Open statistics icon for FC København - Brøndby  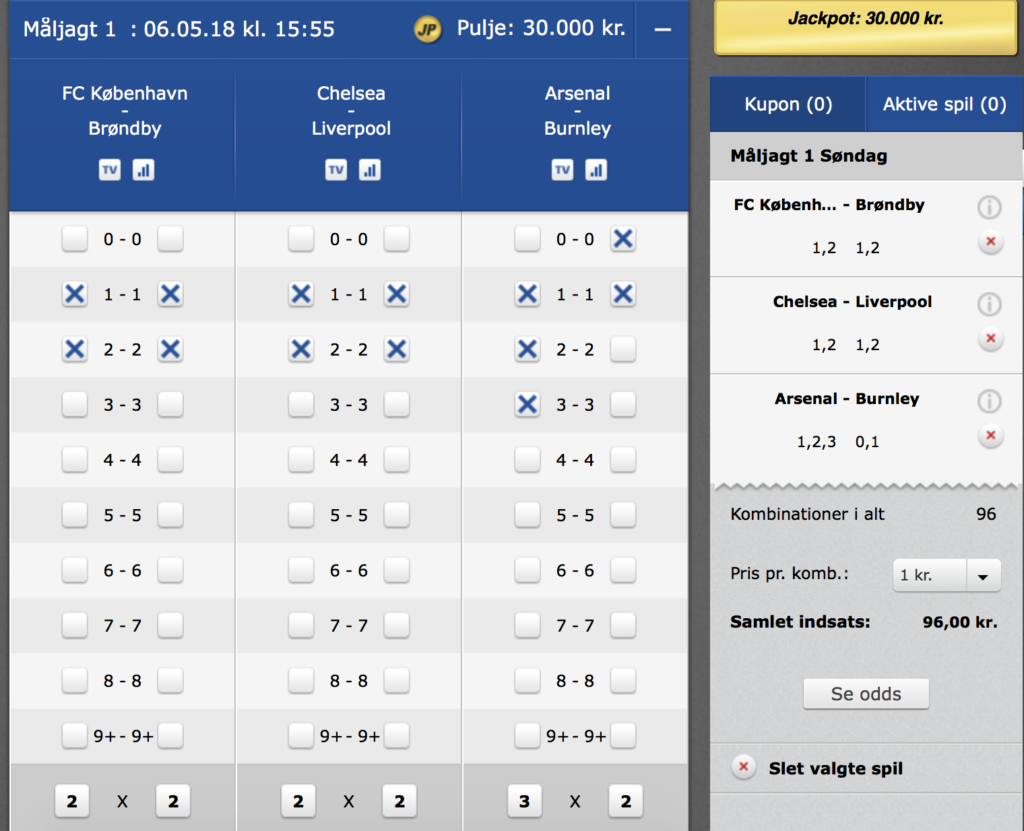[x=143, y=171]
